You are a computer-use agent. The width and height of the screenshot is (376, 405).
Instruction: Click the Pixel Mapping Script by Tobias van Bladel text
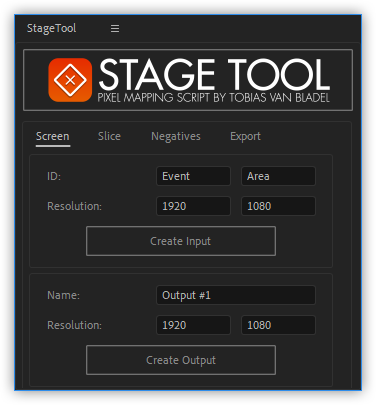[x=214, y=98]
